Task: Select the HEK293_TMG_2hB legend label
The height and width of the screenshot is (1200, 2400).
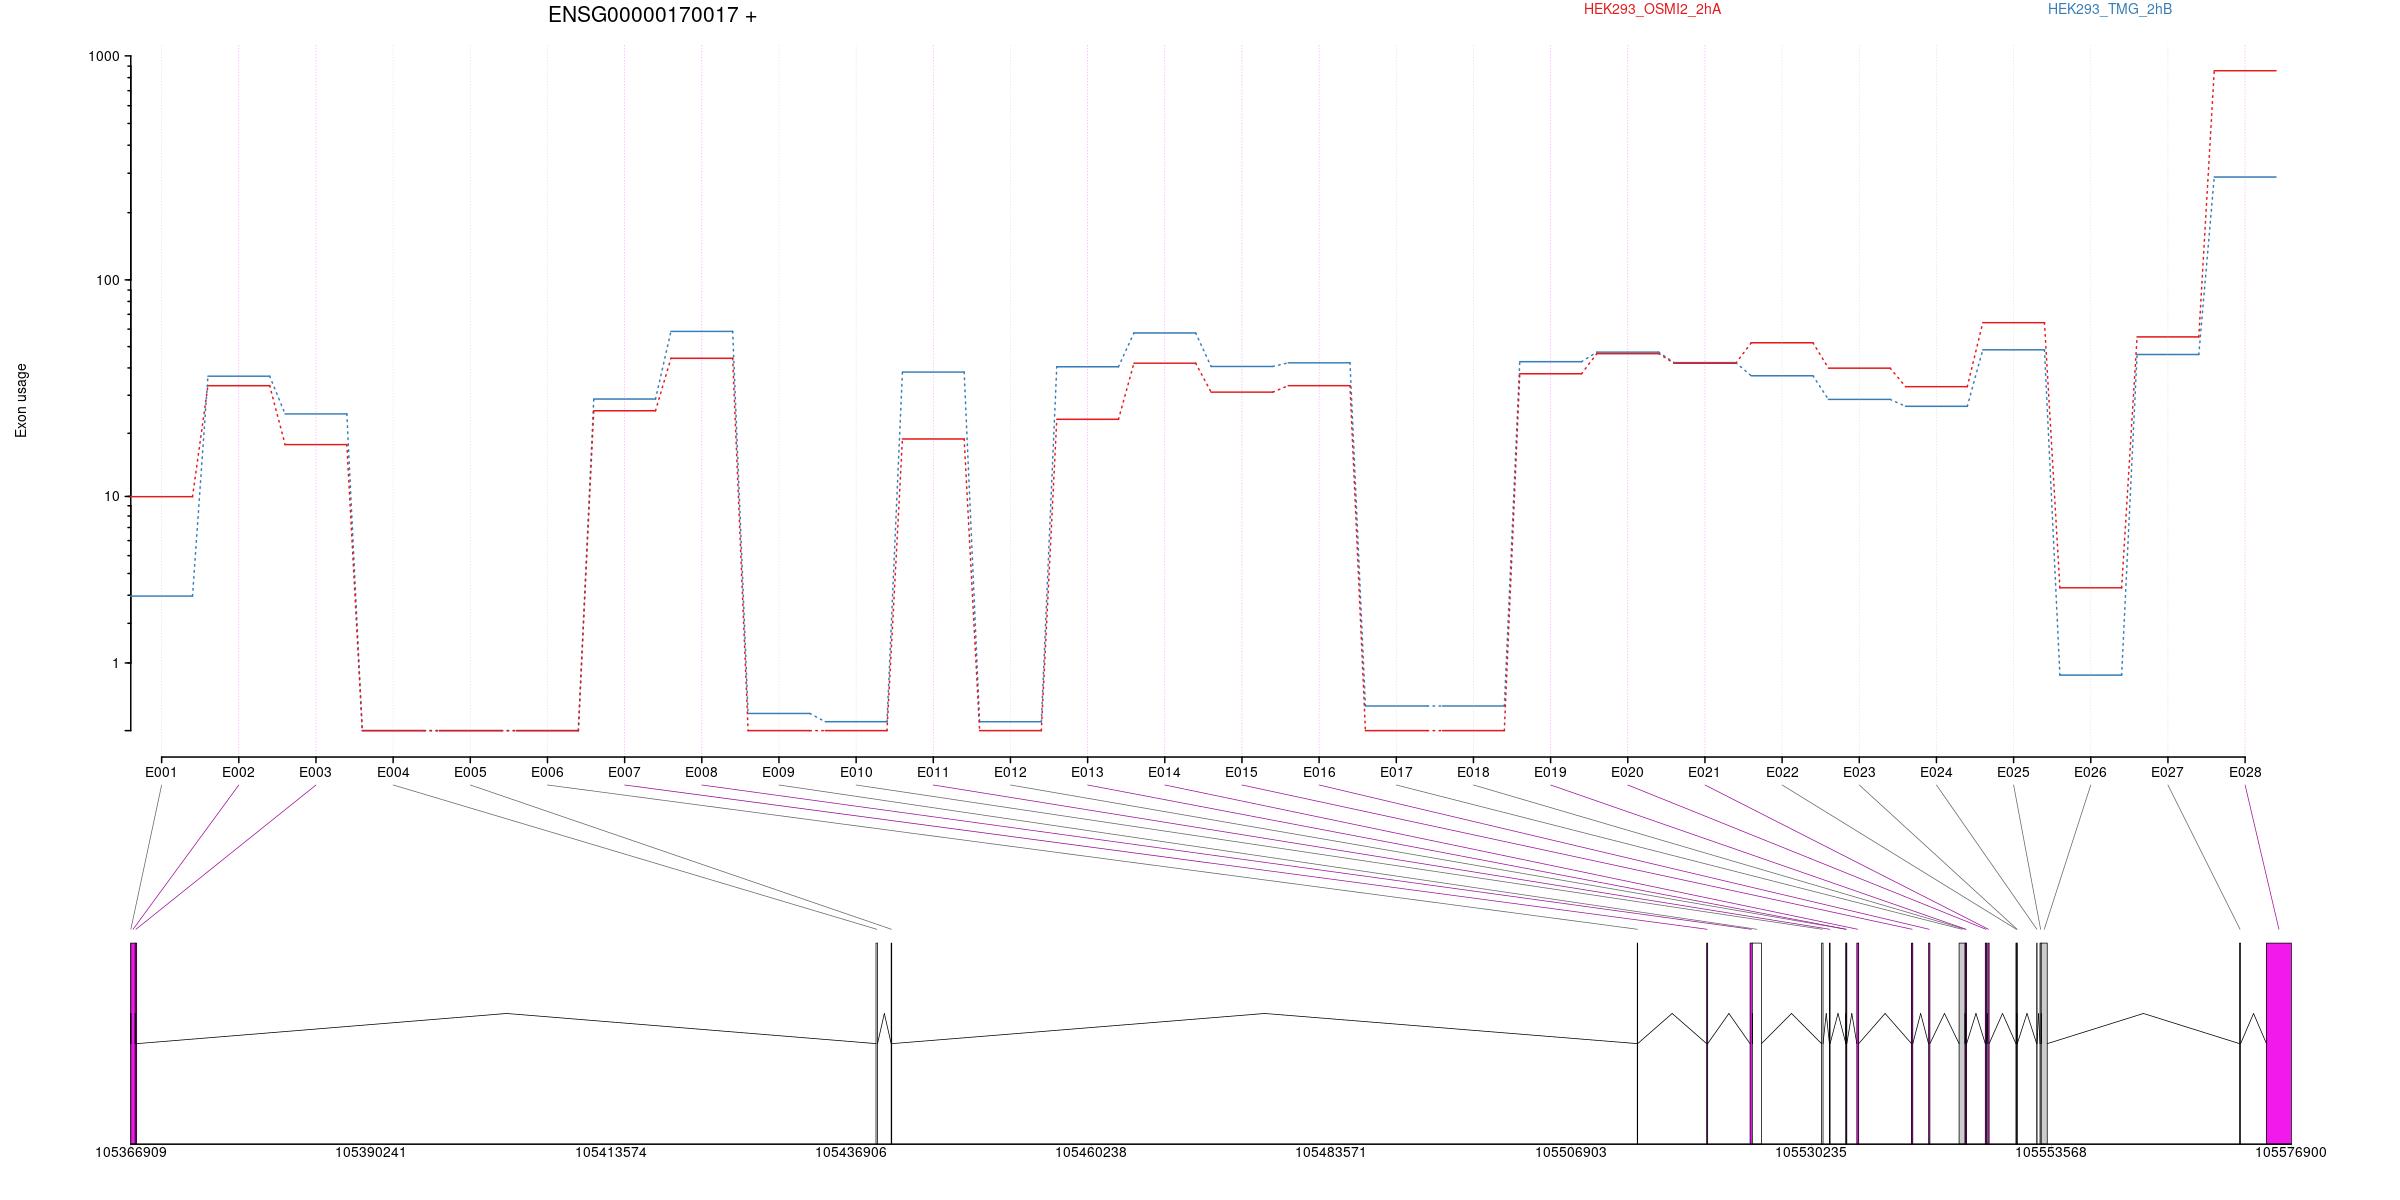Action: coord(2110,9)
